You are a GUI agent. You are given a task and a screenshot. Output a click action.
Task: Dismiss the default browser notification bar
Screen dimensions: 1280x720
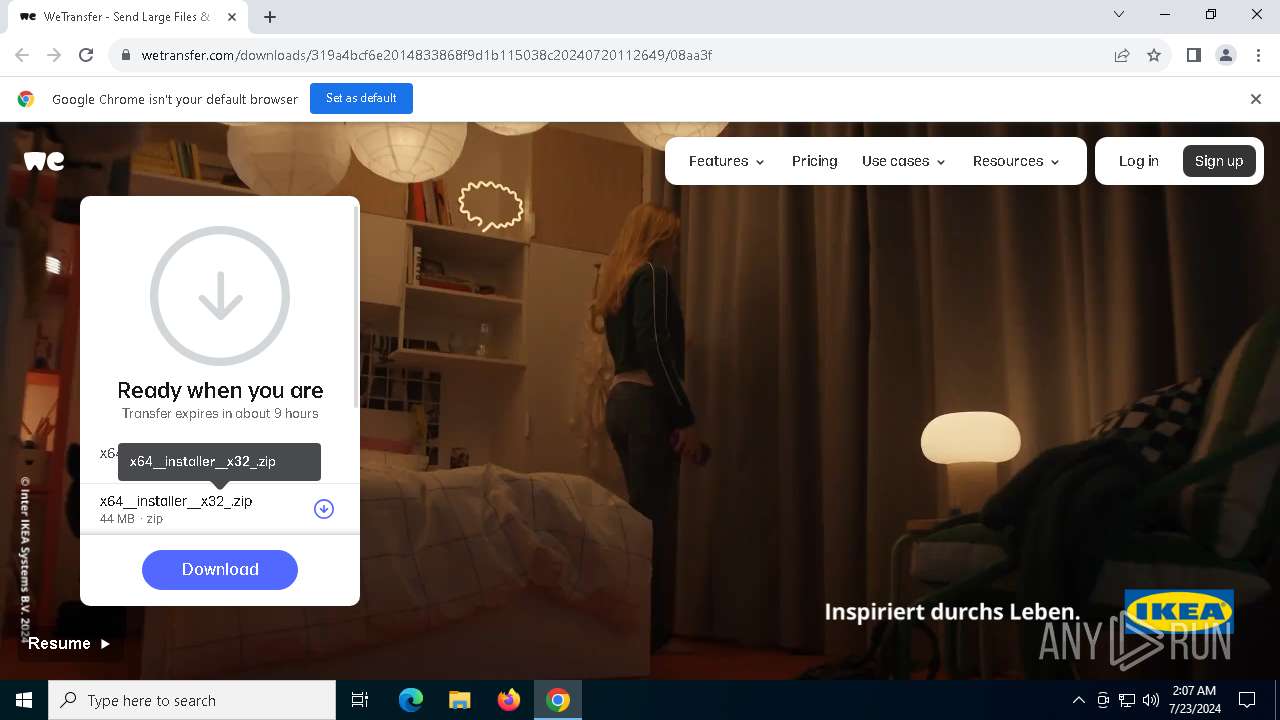1256,99
